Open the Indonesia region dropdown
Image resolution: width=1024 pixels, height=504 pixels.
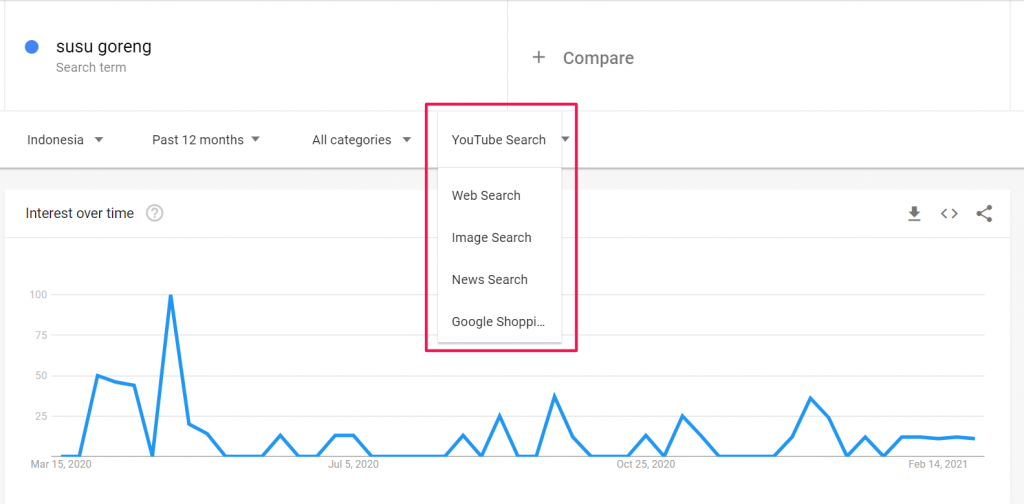tap(65, 140)
